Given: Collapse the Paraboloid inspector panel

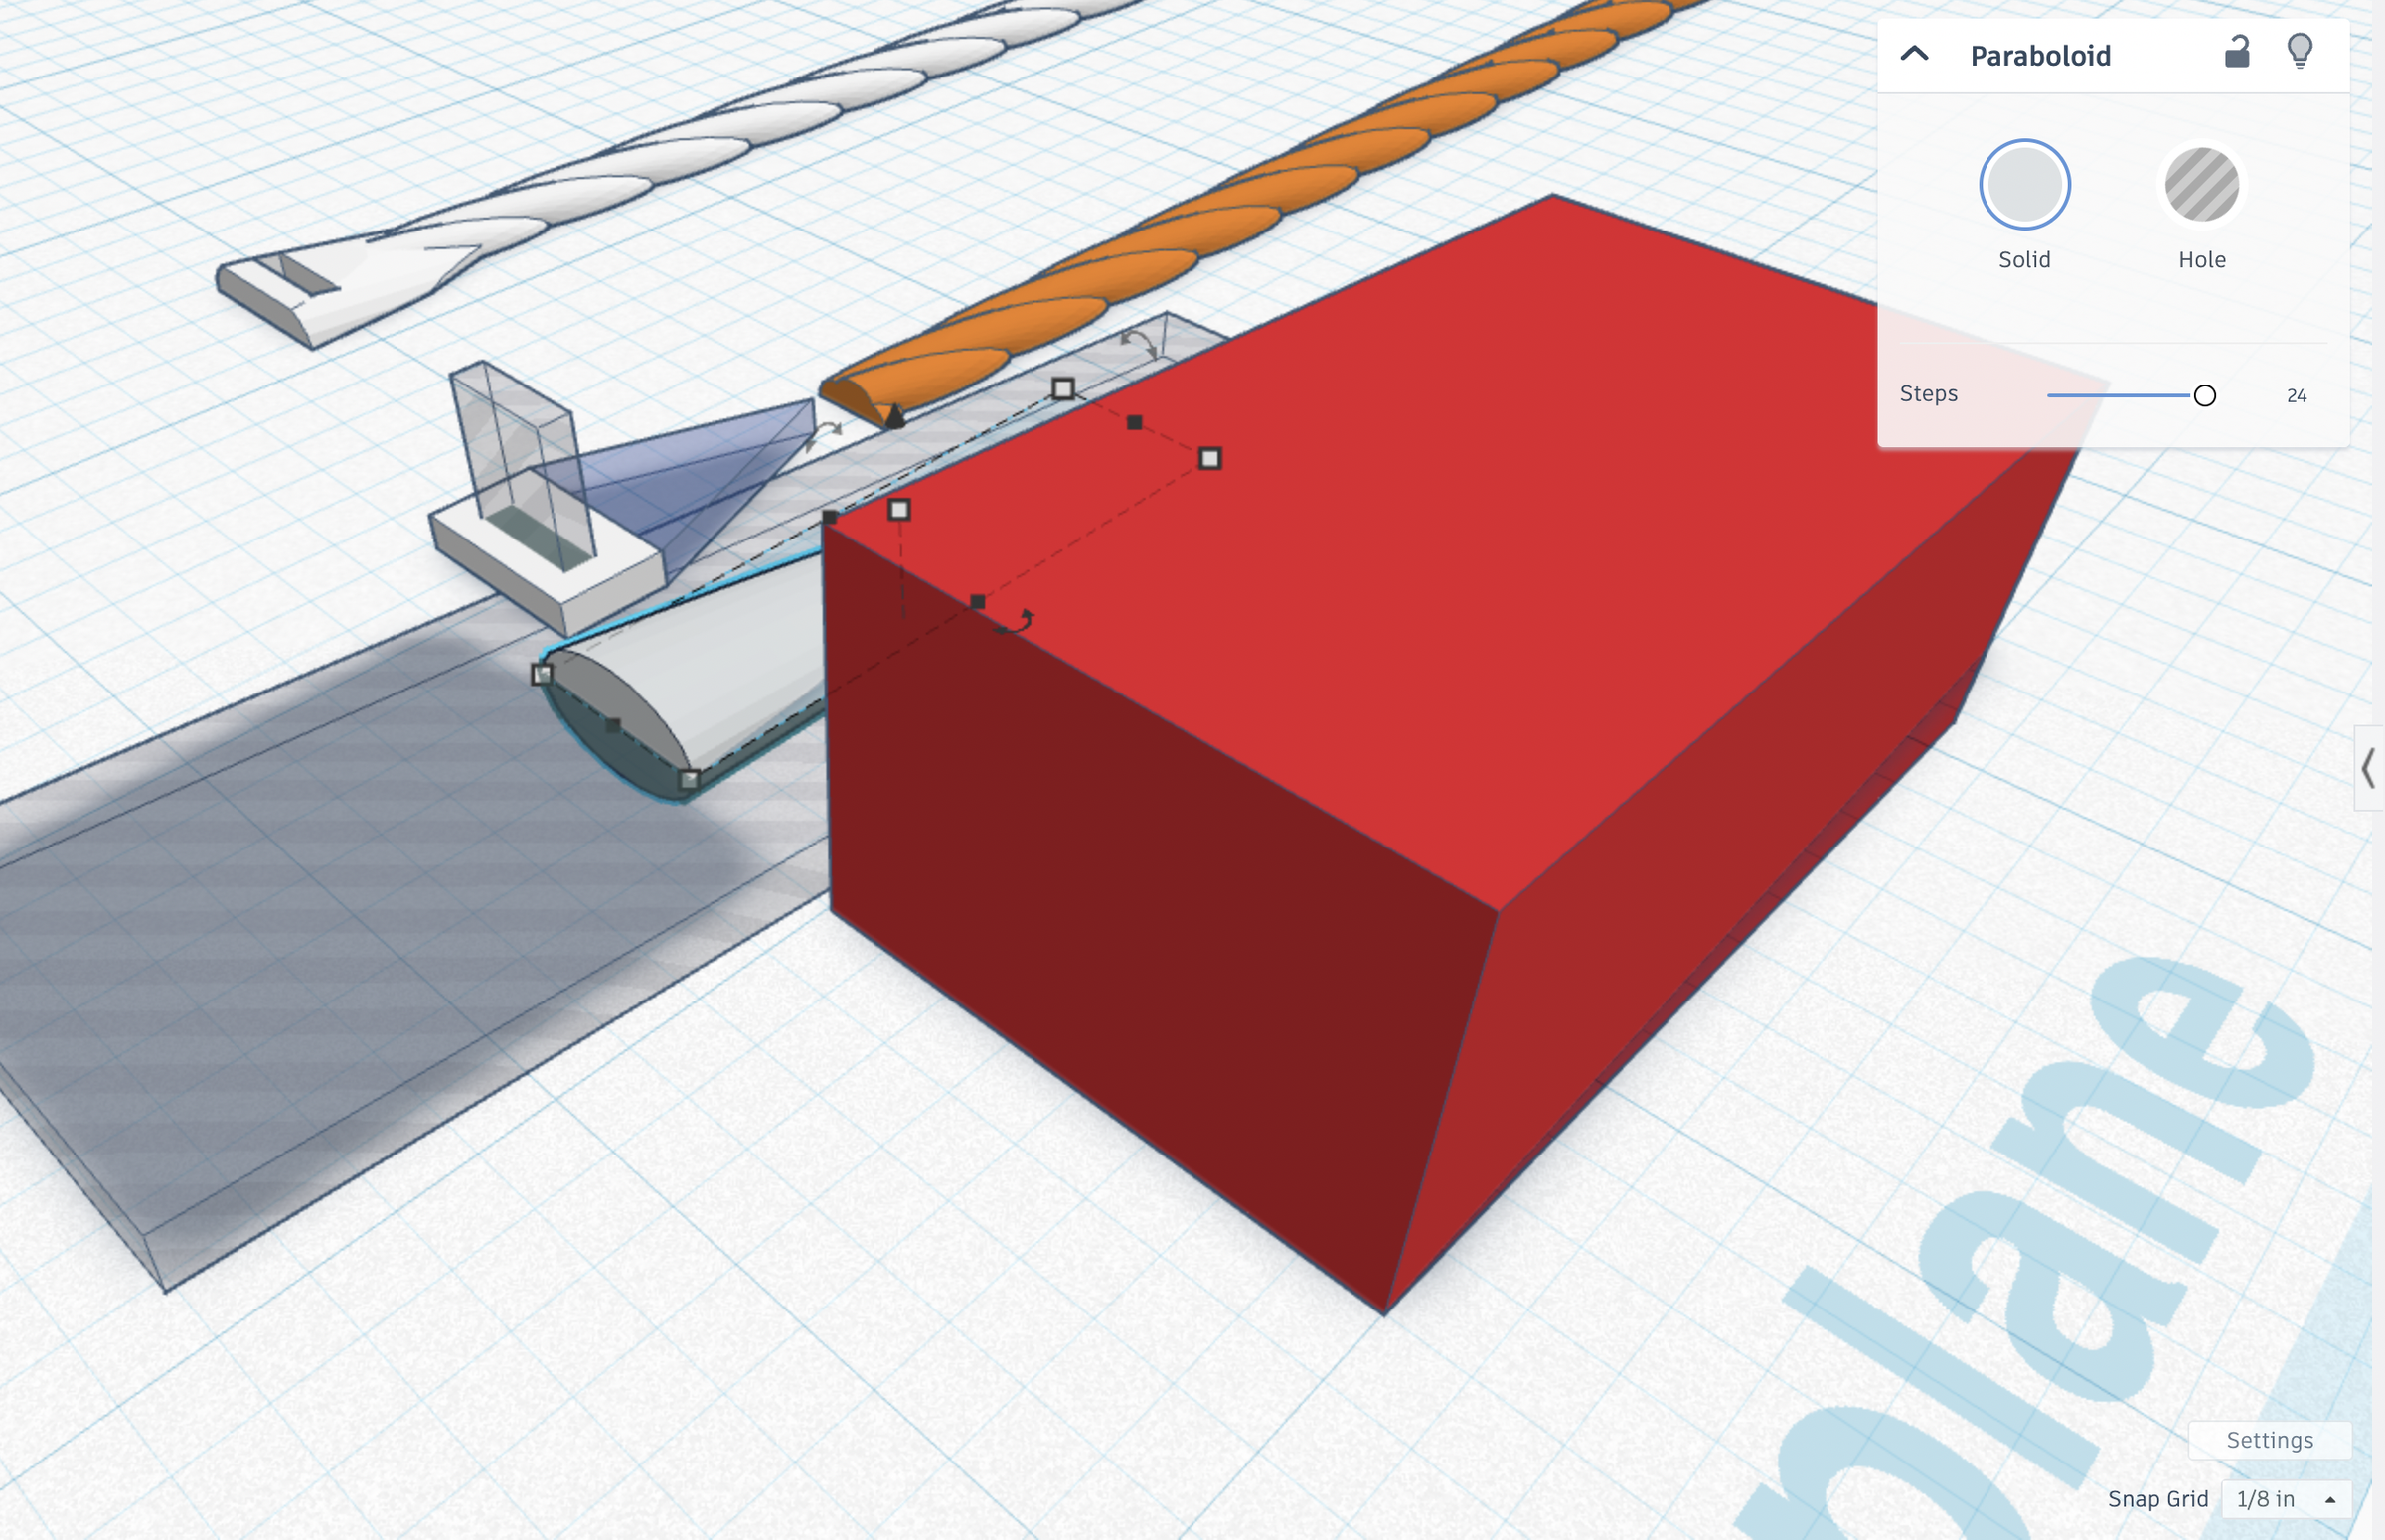Looking at the screenshot, I should click(1914, 54).
